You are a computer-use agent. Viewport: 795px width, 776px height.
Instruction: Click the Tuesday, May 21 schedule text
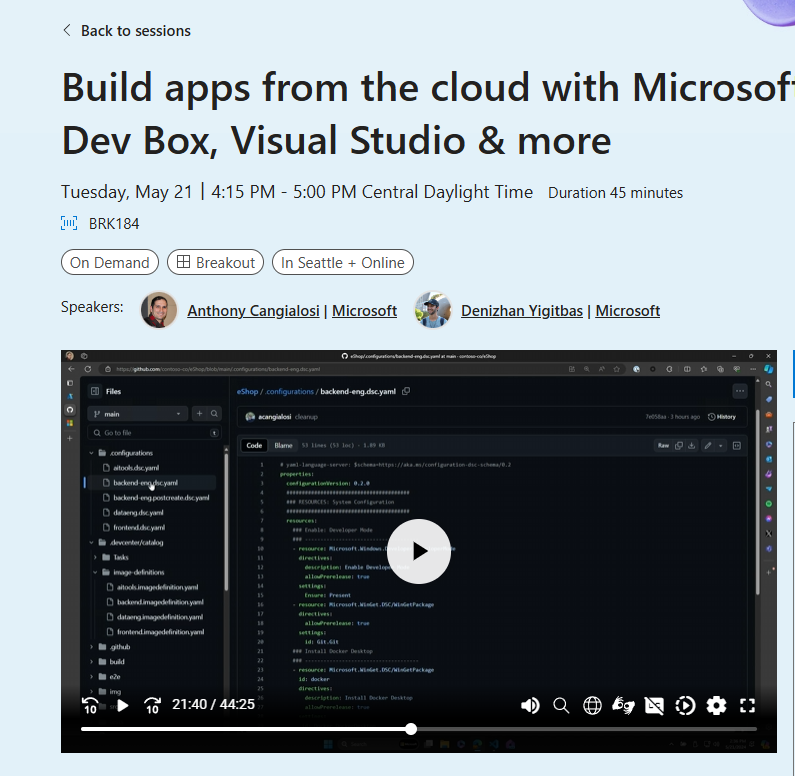[297, 192]
